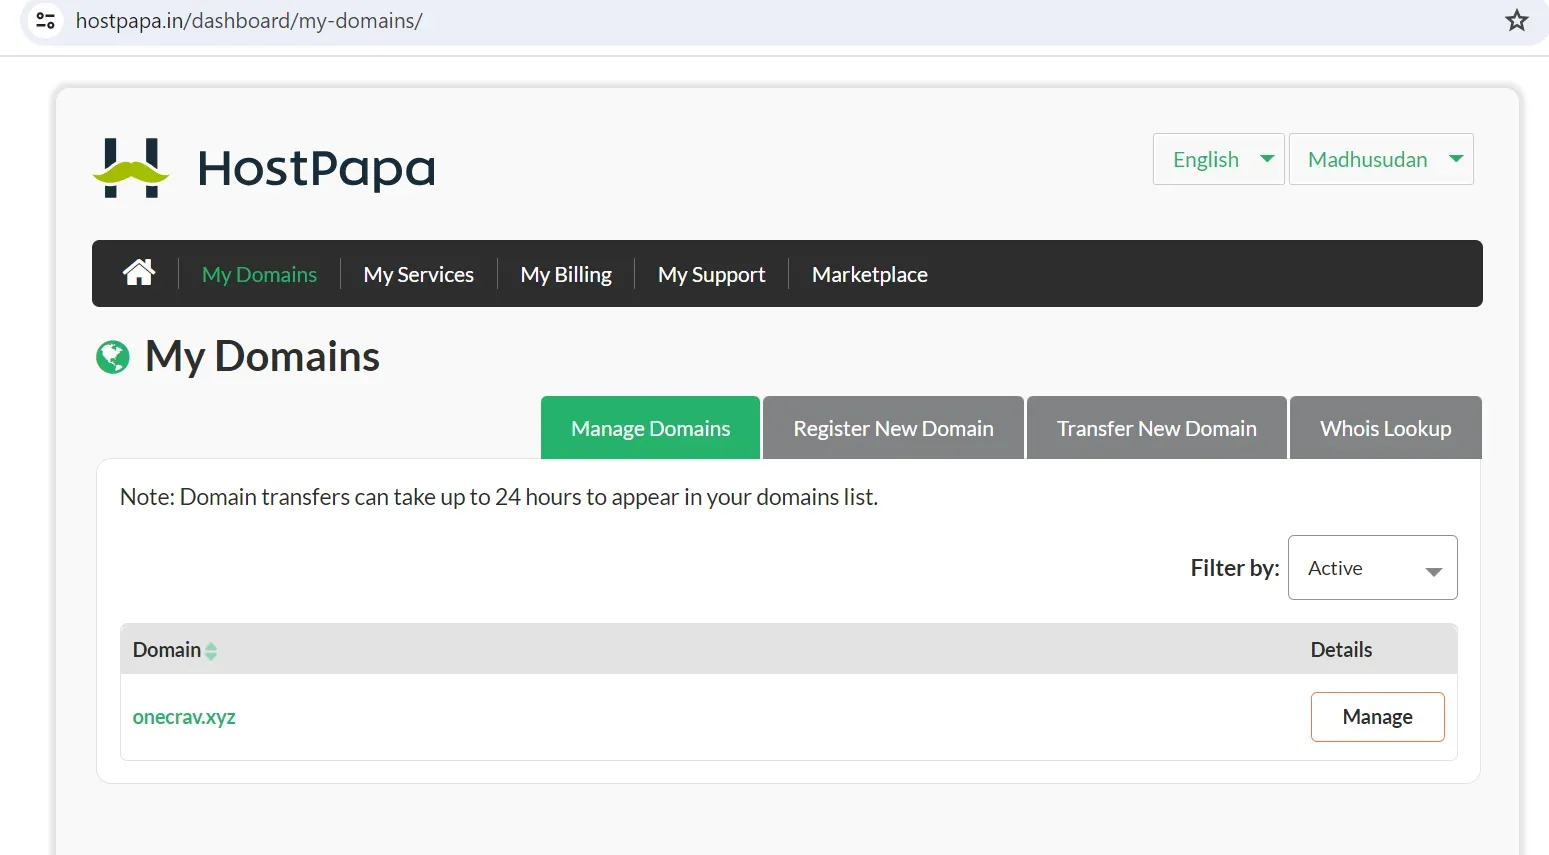Open My Support in the navigation bar
The image size is (1549, 855).
(711, 274)
